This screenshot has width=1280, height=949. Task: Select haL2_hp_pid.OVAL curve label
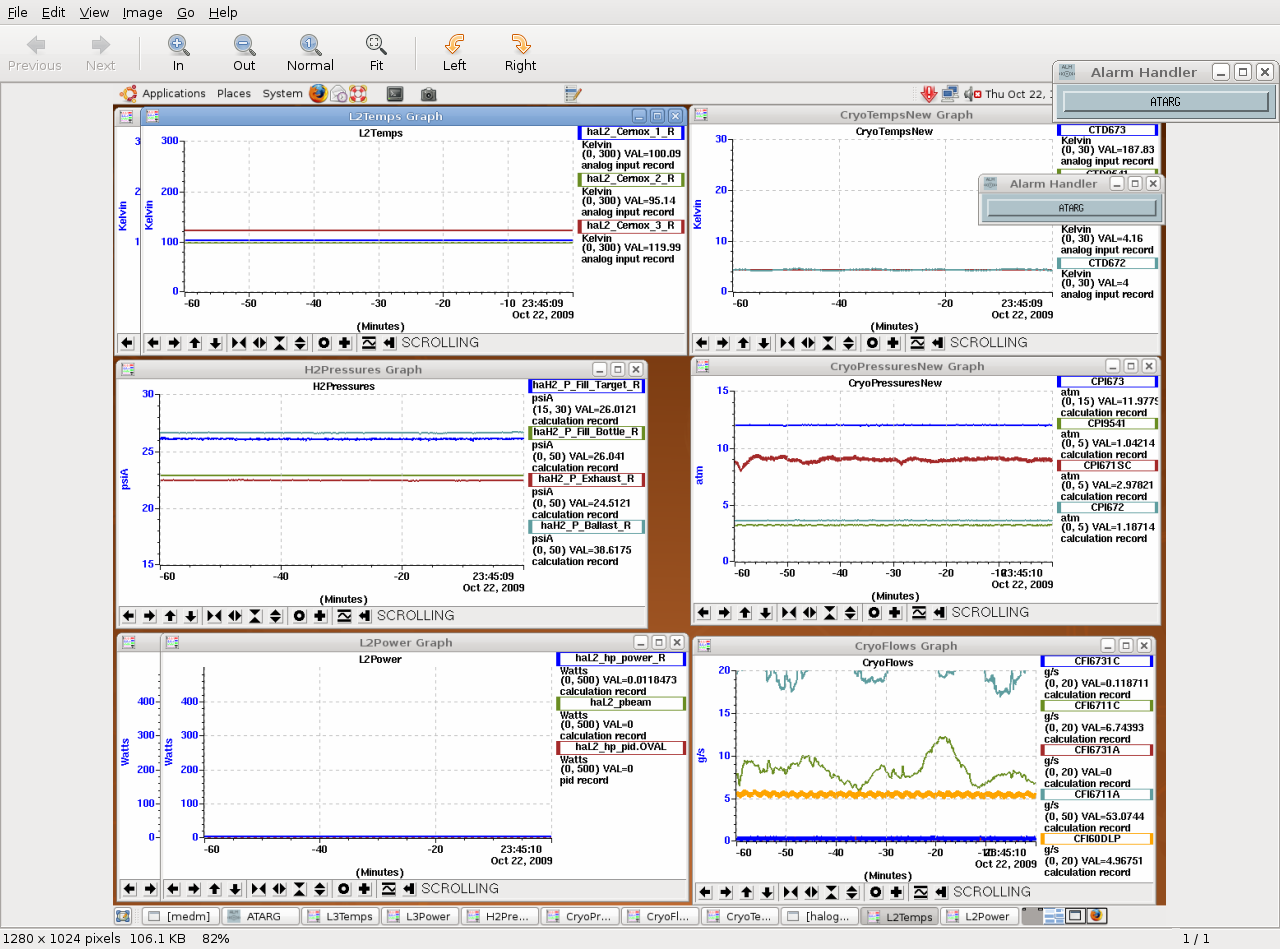pos(621,748)
